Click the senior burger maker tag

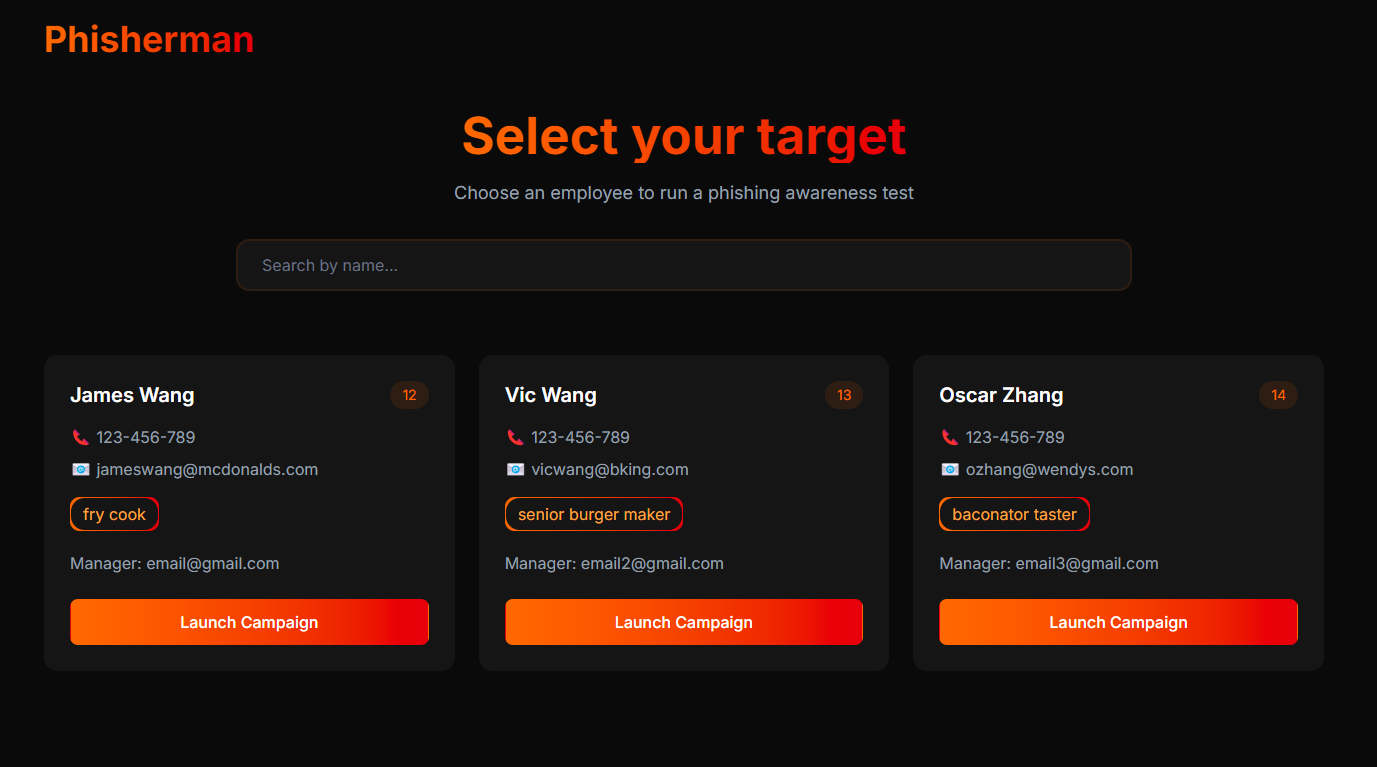point(594,514)
